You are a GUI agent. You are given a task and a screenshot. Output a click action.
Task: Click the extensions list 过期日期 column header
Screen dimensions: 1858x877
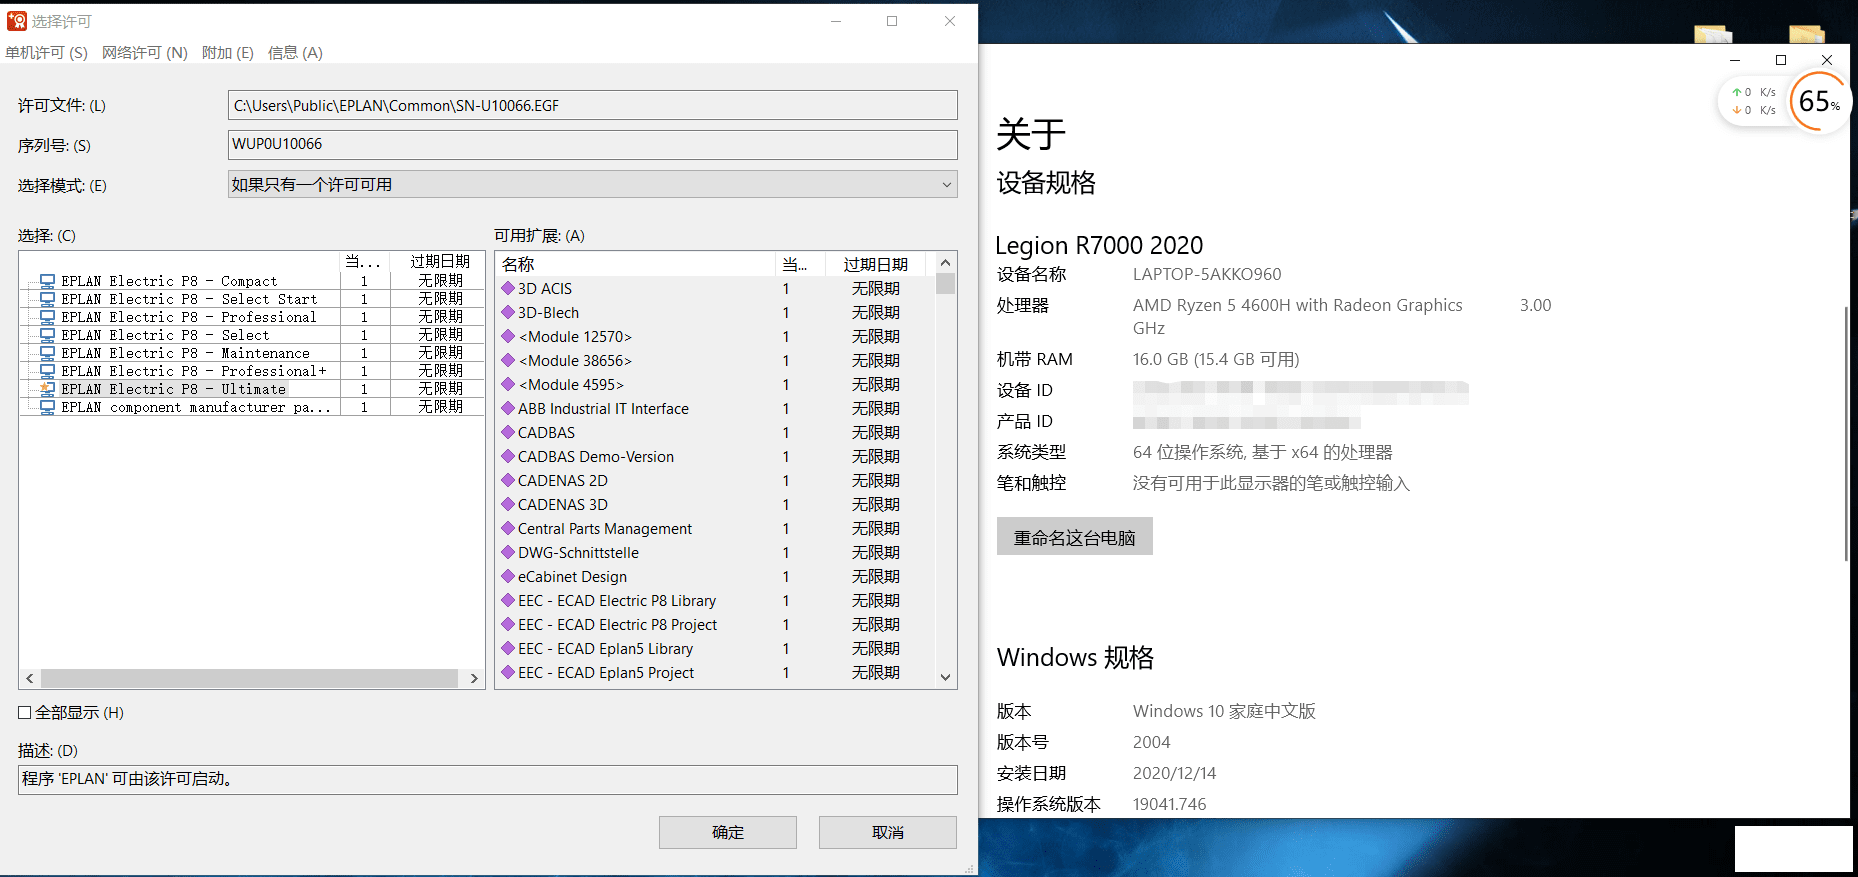coord(877,264)
